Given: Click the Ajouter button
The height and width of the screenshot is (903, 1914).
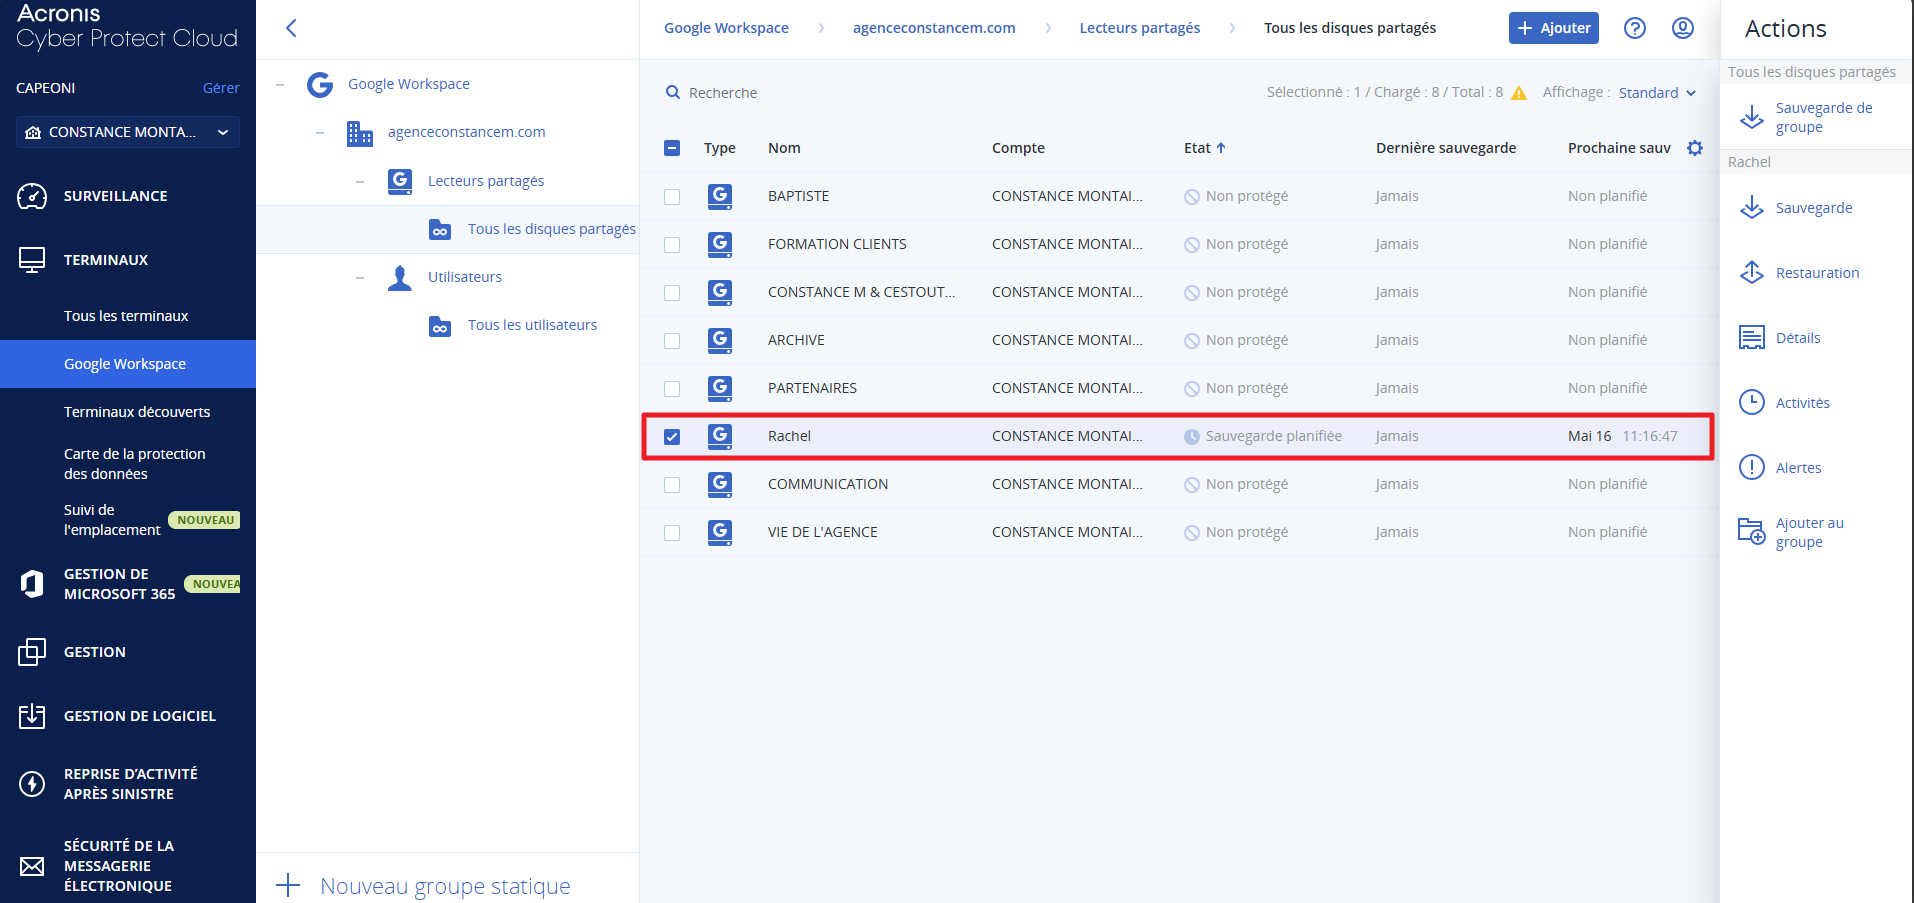Looking at the screenshot, I should [x=1554, y=28].
